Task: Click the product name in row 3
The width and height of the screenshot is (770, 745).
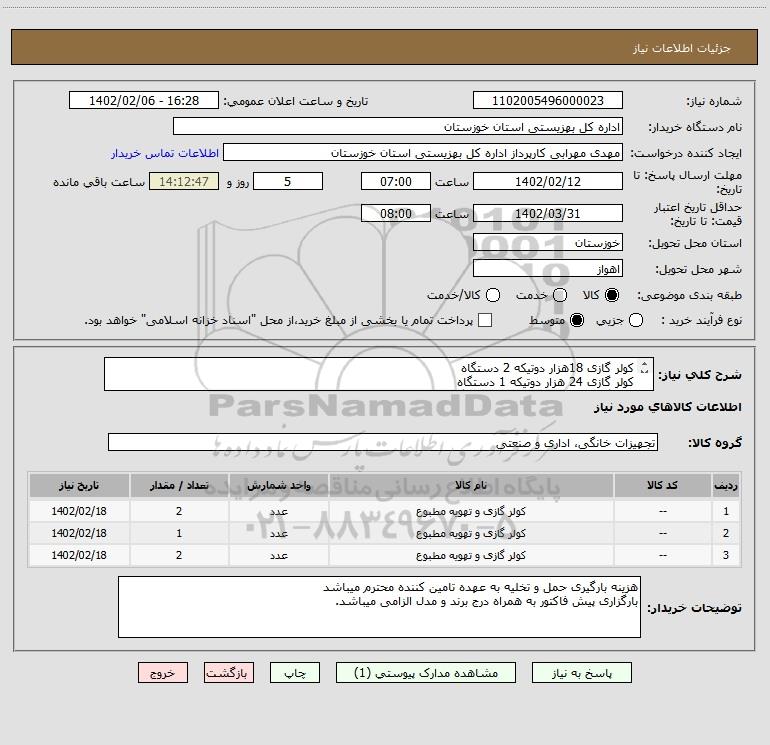Action: click(471, 555)
